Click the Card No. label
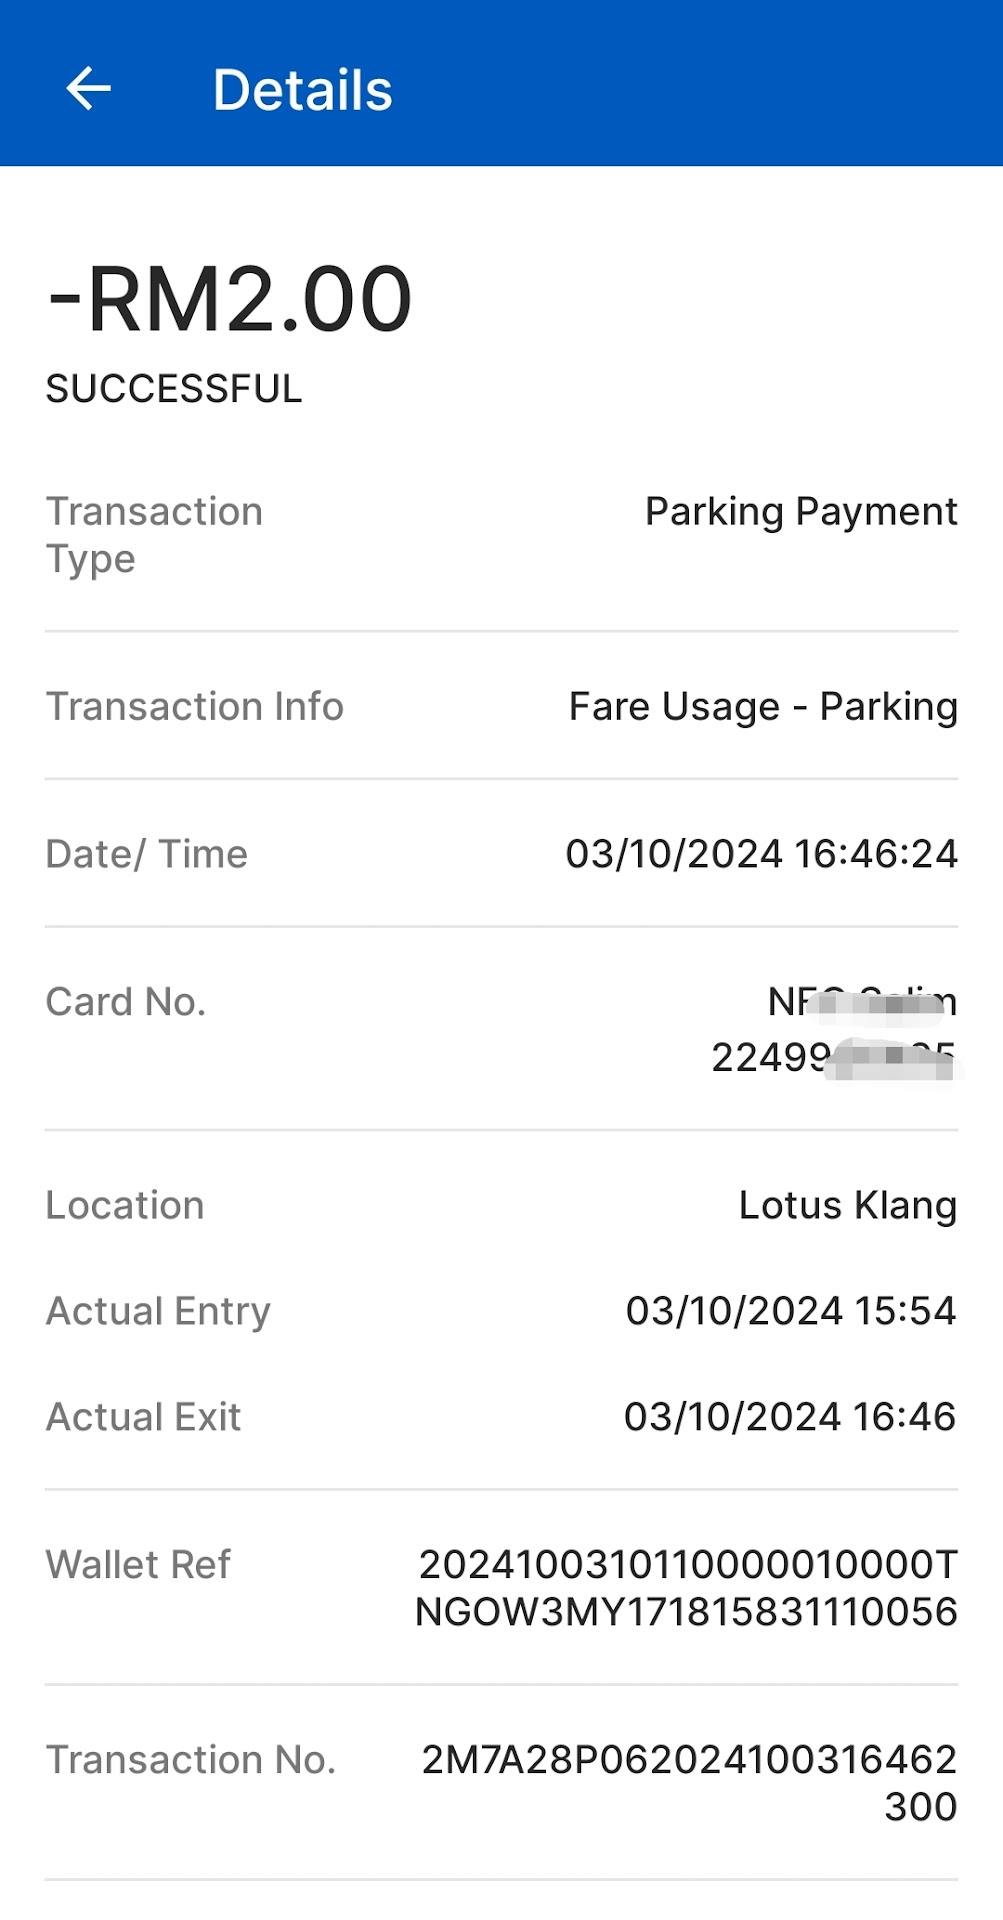This screenshot has width=1003, height=1920. (126, 1002)
